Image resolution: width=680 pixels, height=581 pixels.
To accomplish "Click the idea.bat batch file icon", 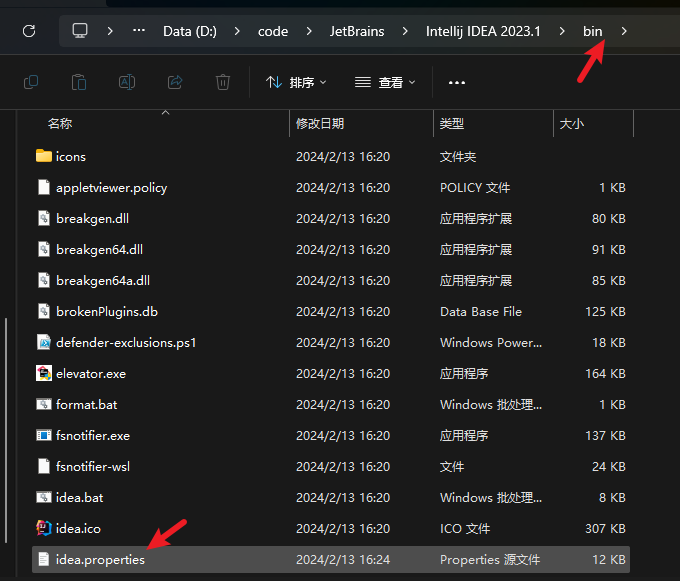I will point(44,497).
